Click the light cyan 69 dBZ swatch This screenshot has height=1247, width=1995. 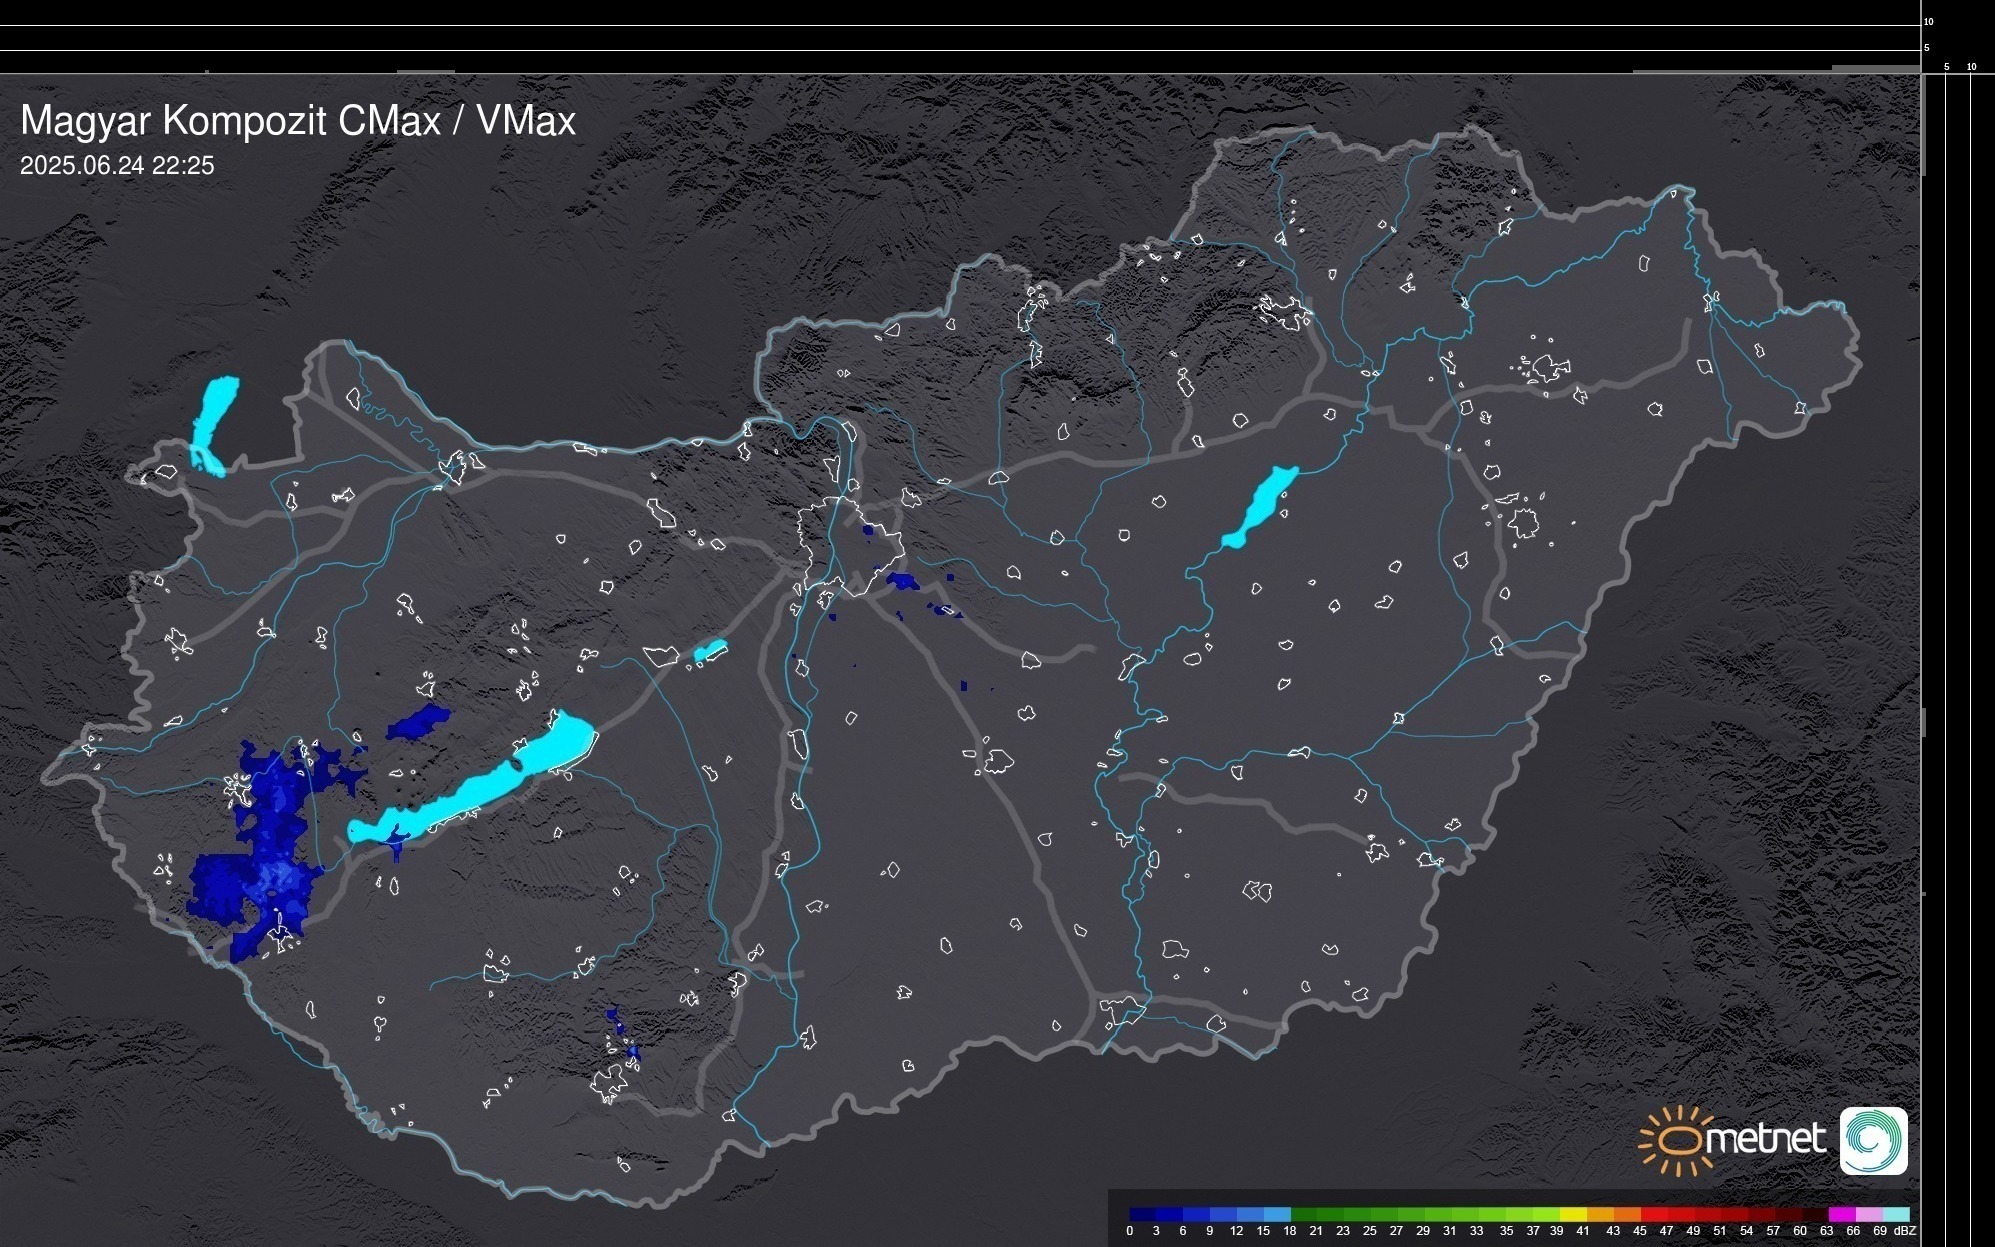1896,1215
